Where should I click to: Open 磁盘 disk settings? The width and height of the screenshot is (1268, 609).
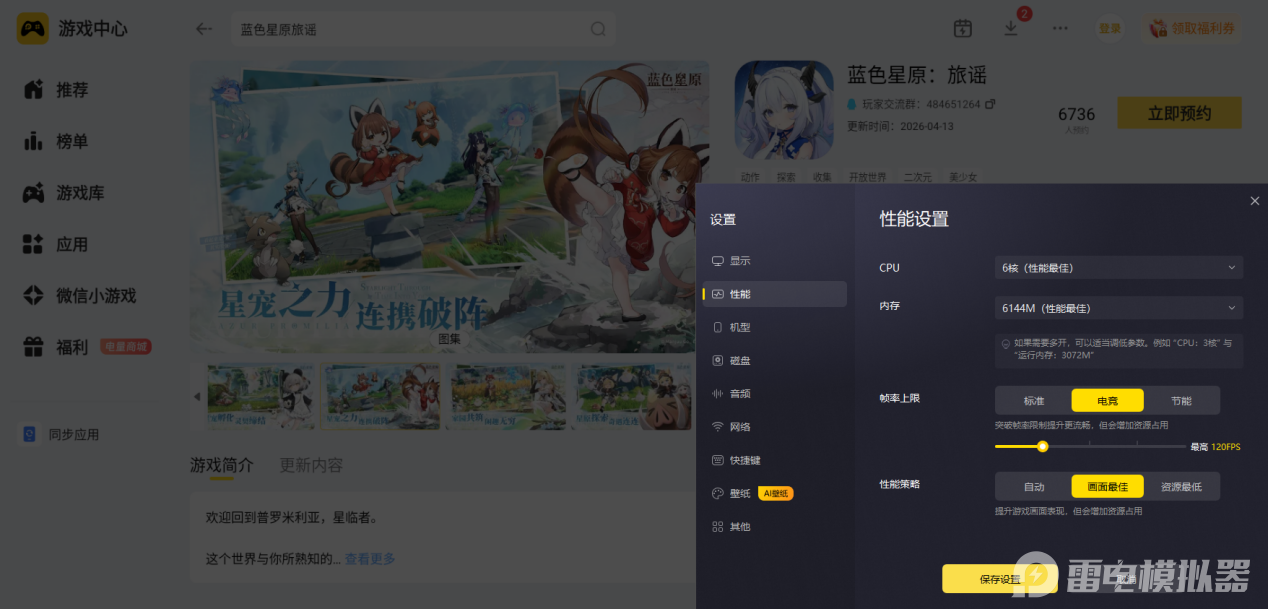pyautogui.click(x=774, y=360)
